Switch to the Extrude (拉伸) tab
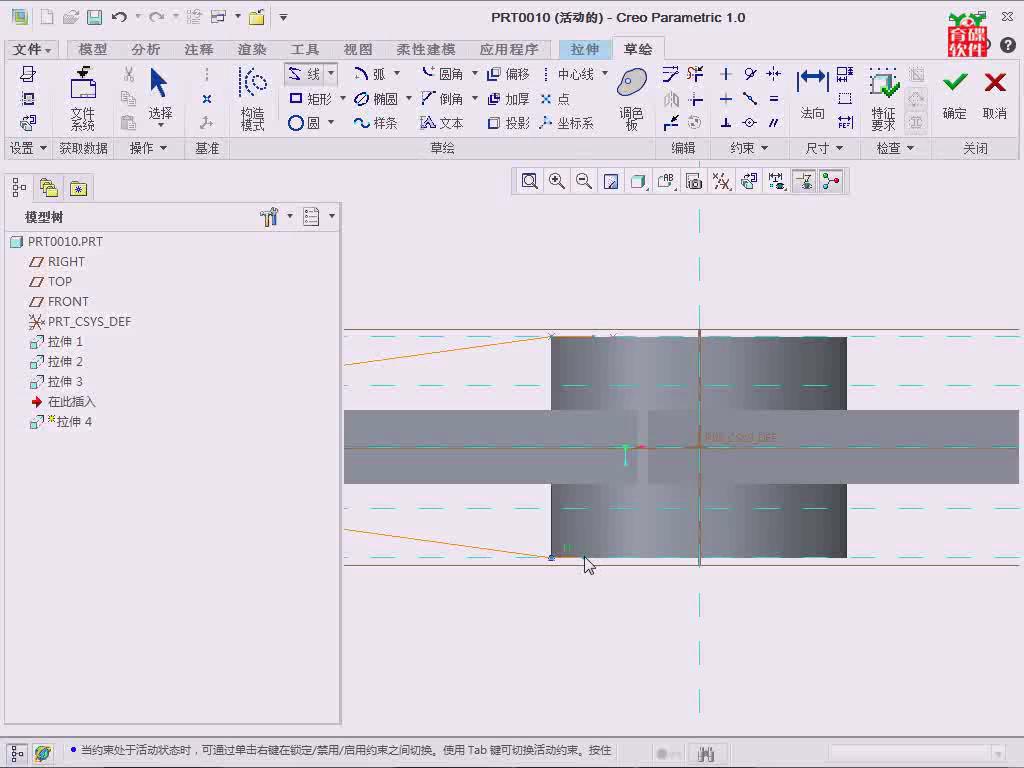 (584, 49)
